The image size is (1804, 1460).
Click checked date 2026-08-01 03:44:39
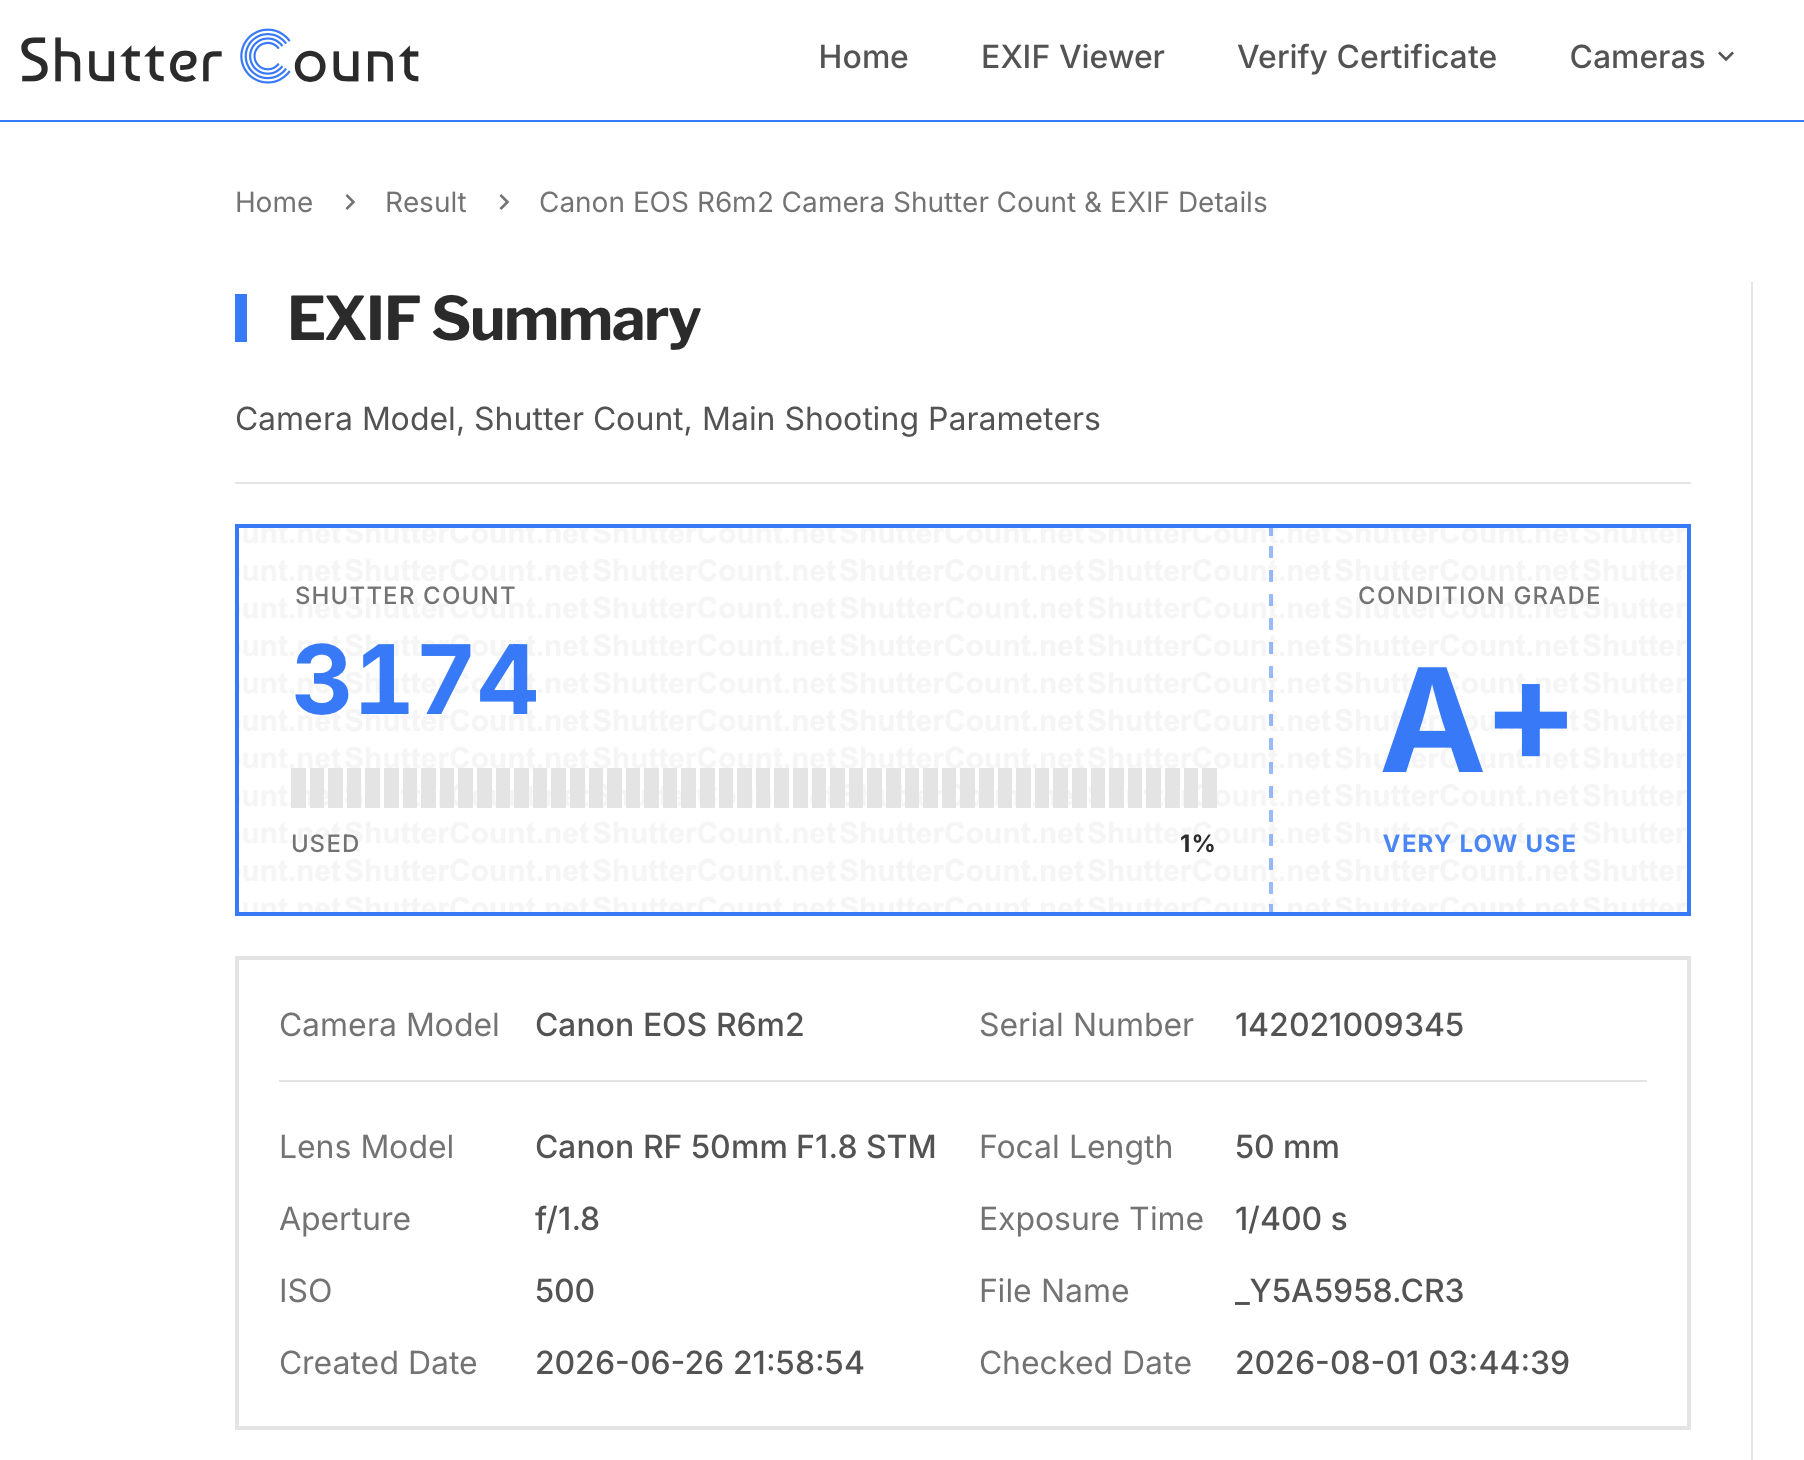1402,1363
